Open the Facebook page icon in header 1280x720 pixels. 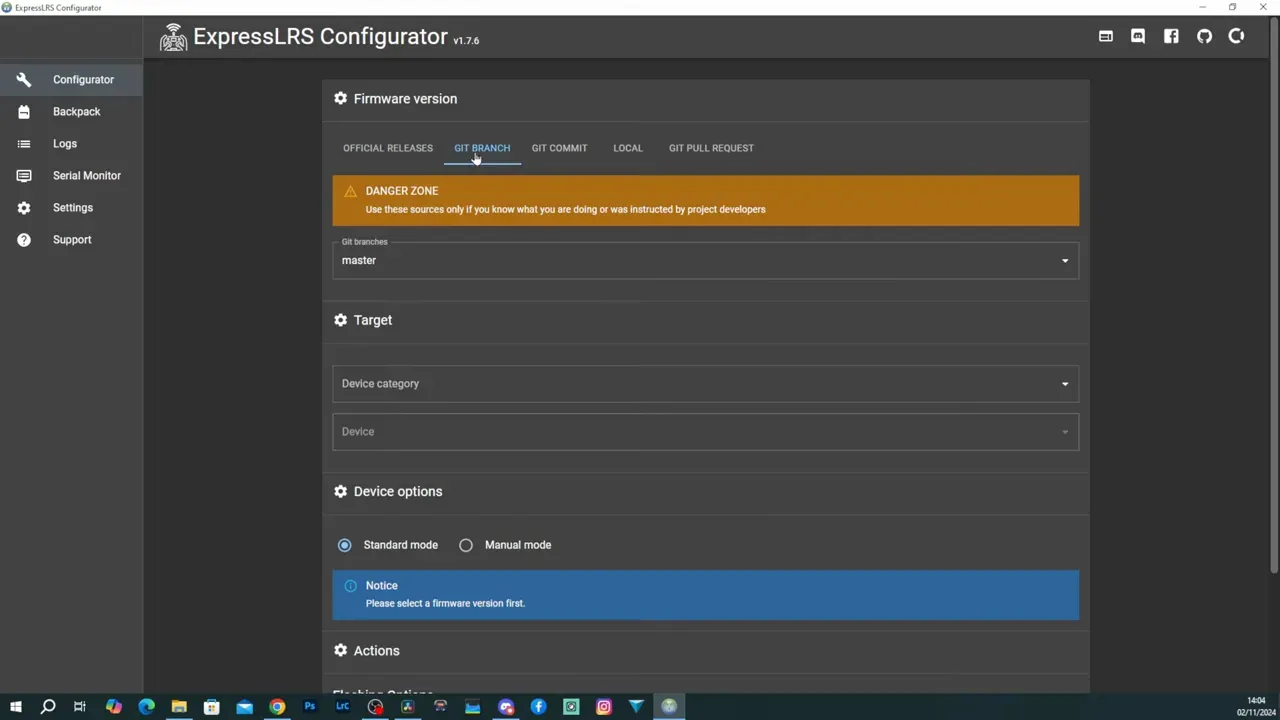pyautogui.click(x=1171, y=36)
